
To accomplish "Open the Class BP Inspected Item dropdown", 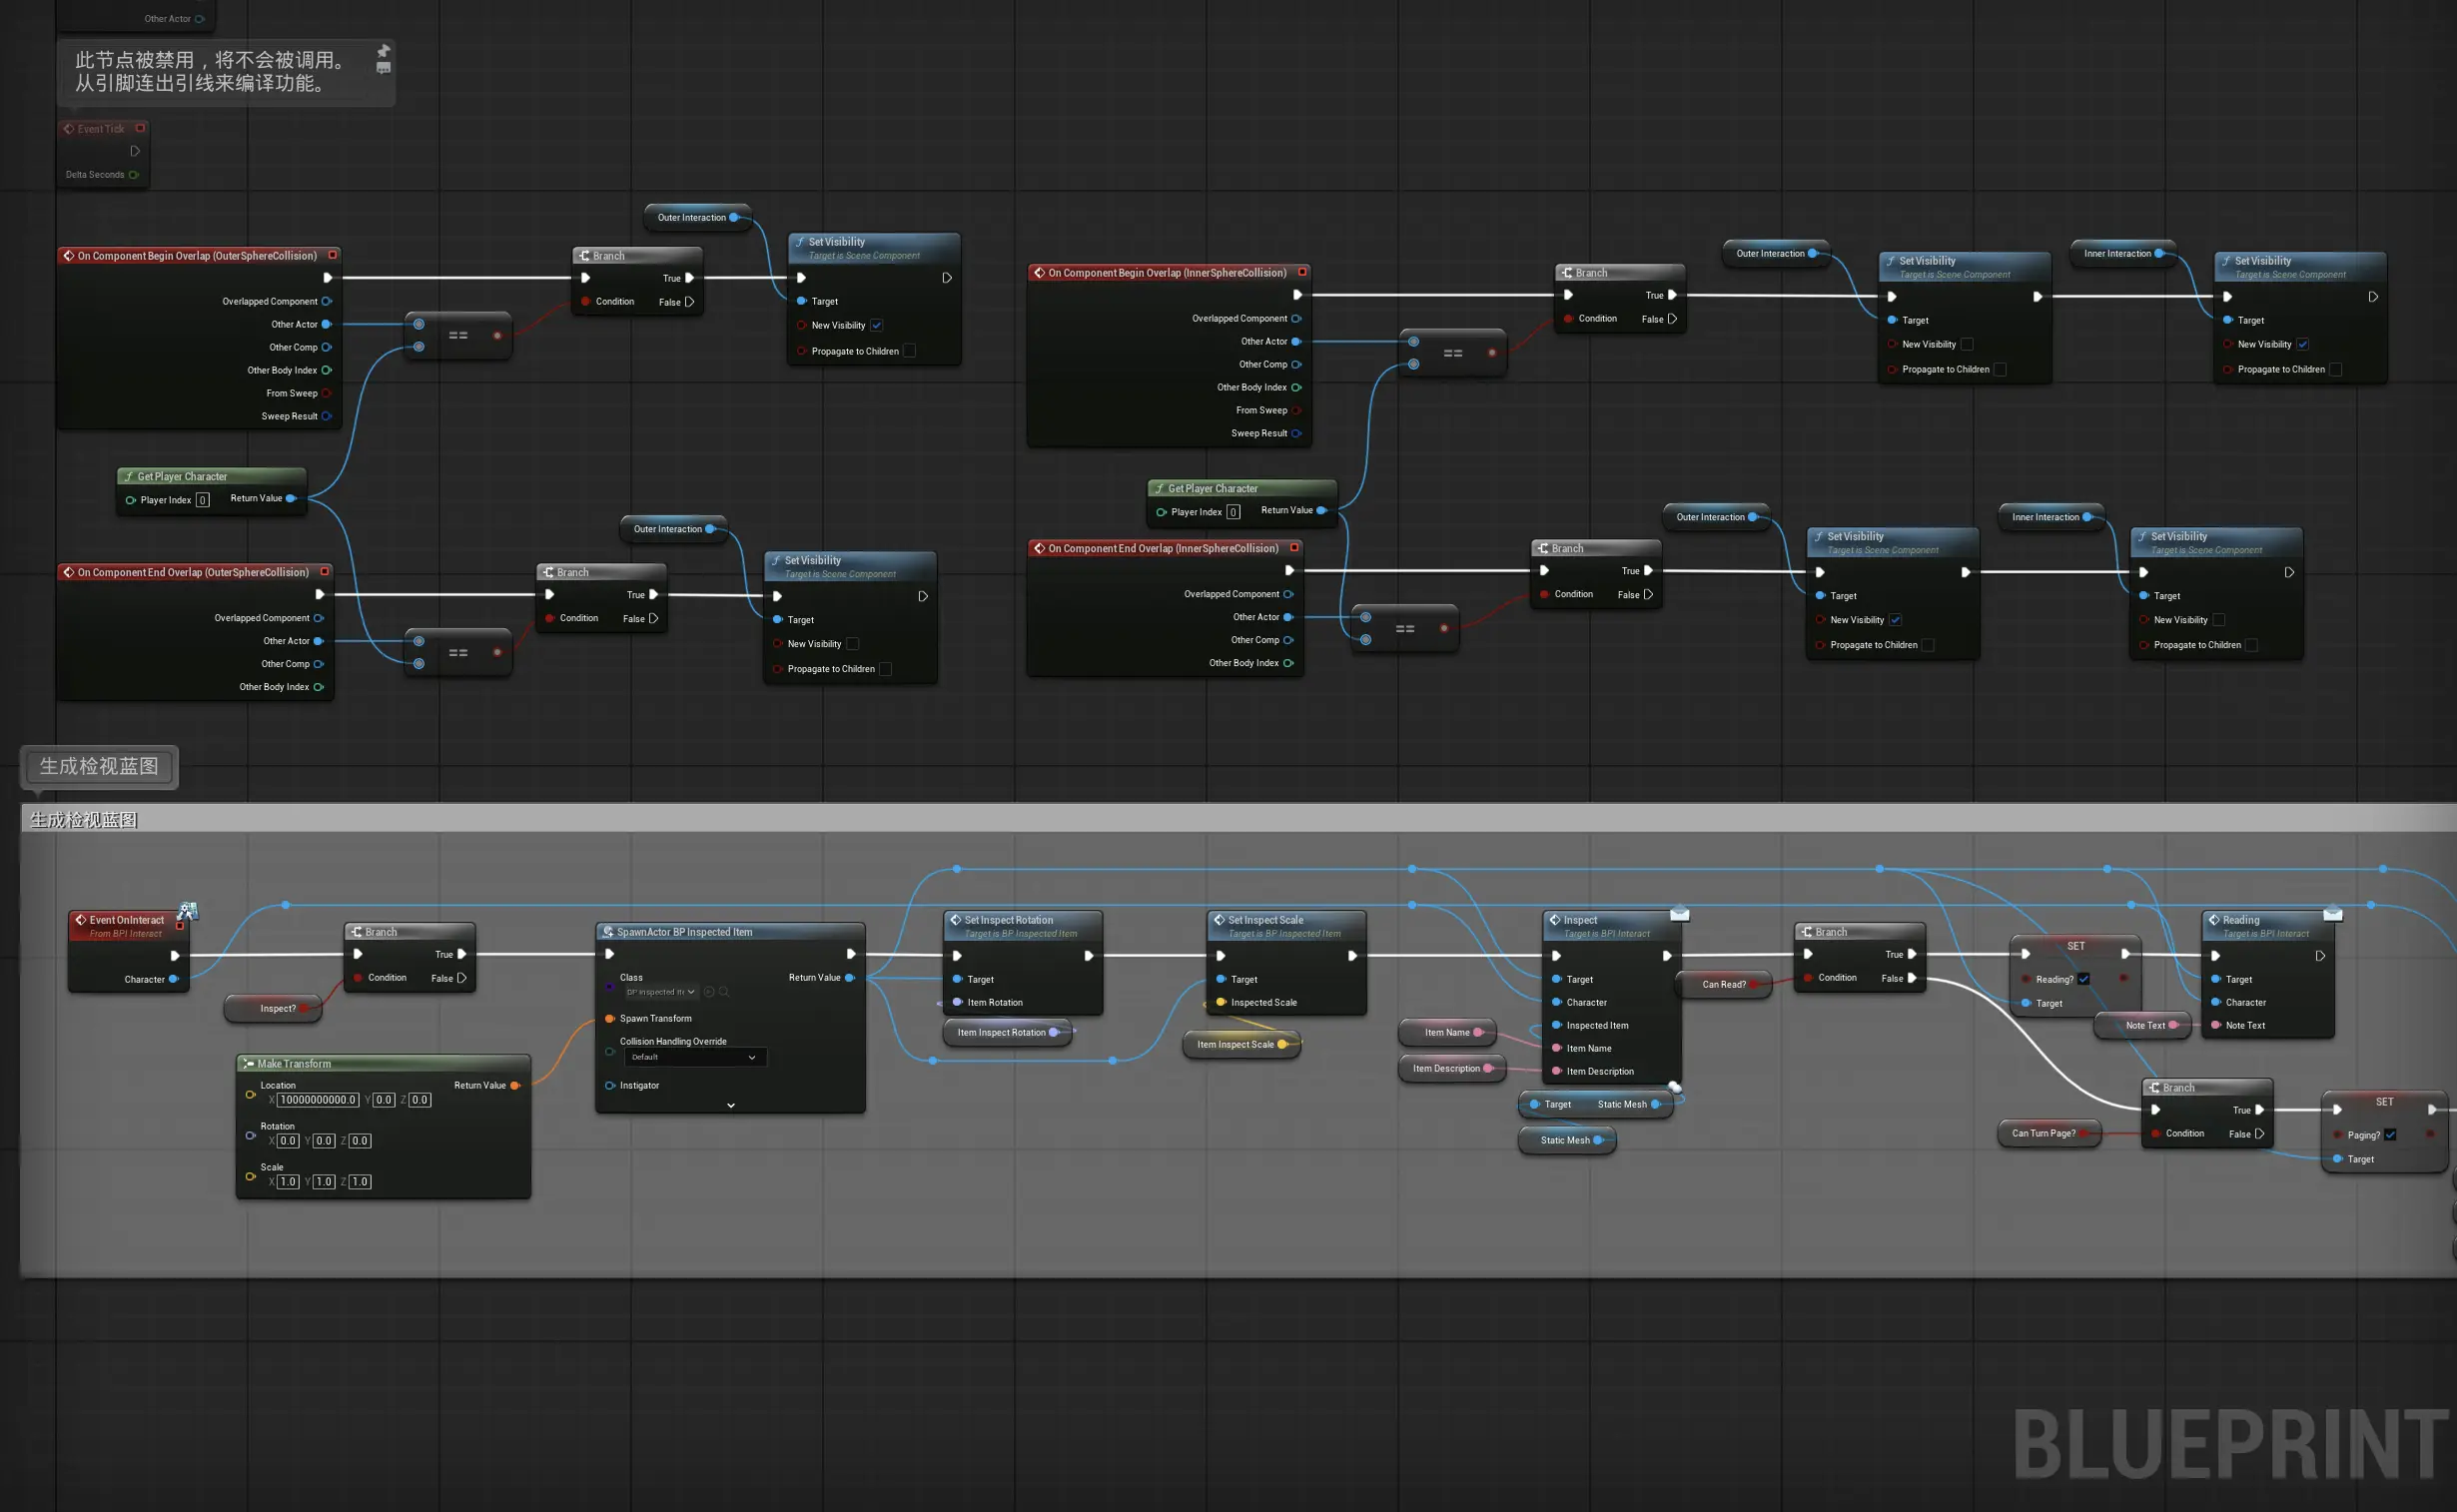I will tap(660, 992).
